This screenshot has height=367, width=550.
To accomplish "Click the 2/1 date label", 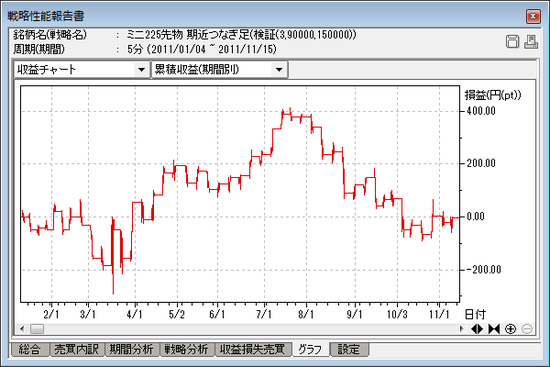I will [x=52, y=314].
